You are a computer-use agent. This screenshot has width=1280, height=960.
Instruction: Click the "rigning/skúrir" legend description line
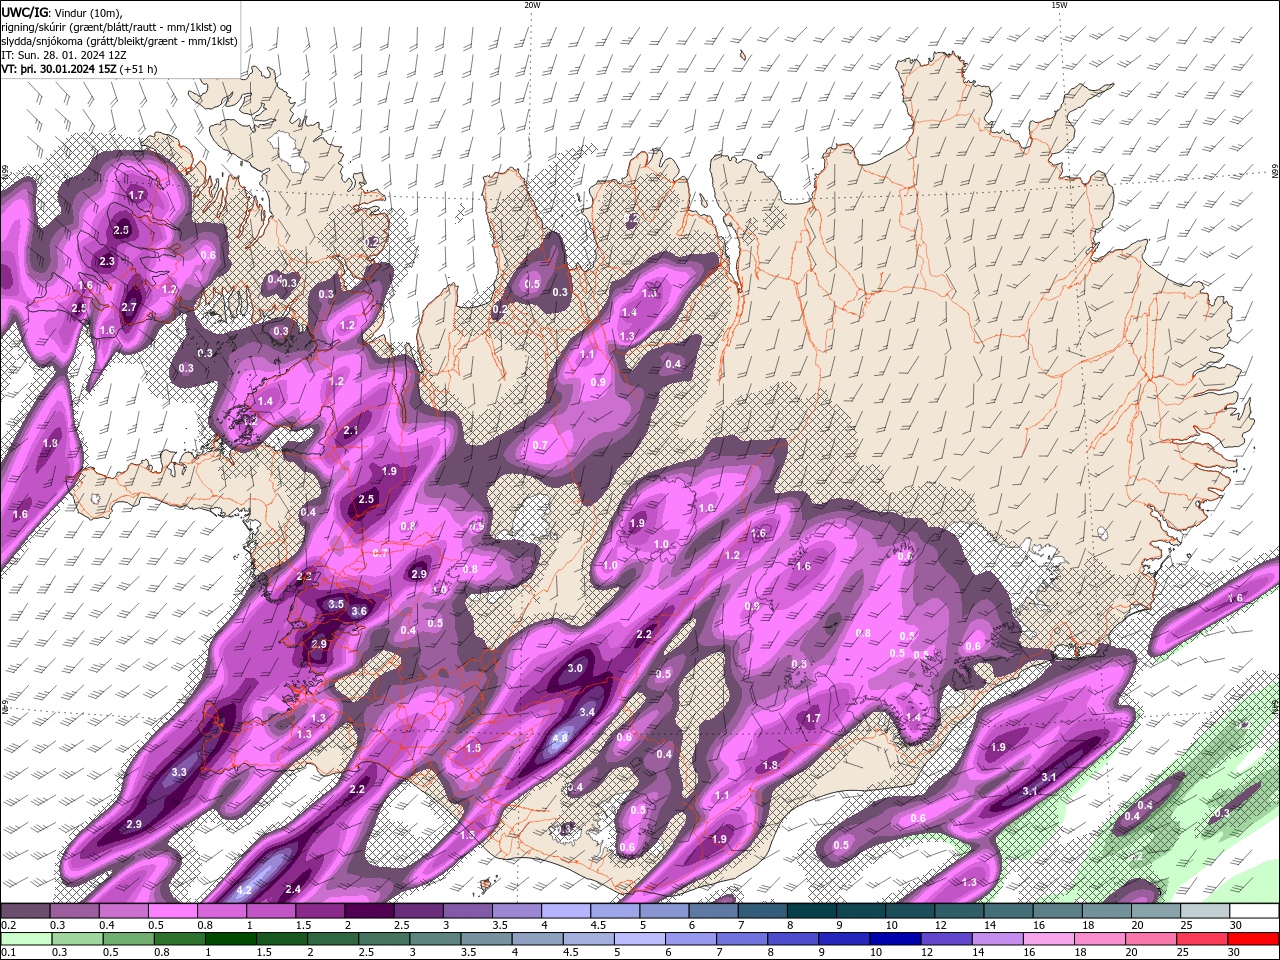point(117,26)
